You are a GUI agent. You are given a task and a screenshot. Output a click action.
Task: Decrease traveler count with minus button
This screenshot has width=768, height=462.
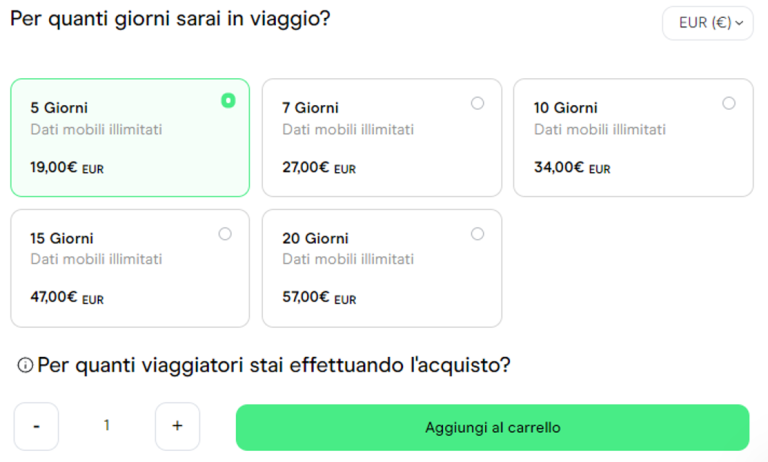pos(37,426)
